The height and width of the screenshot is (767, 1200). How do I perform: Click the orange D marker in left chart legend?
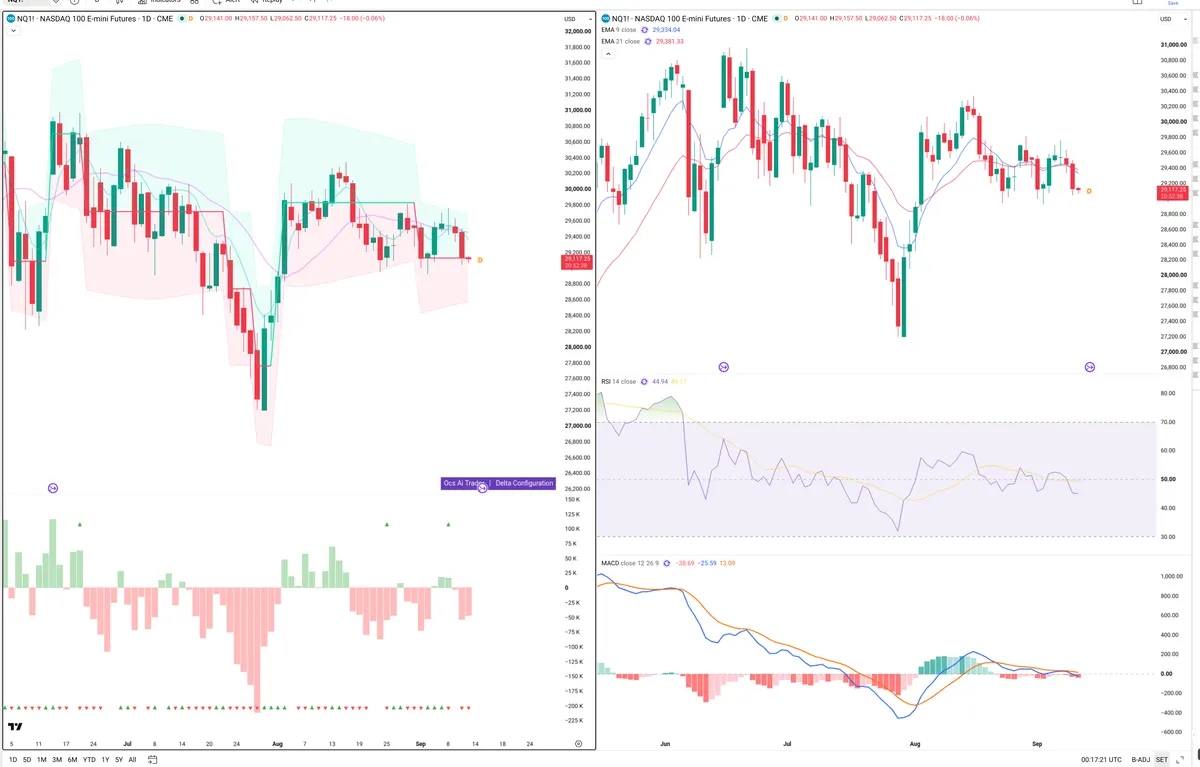click(x=189, y=19)
